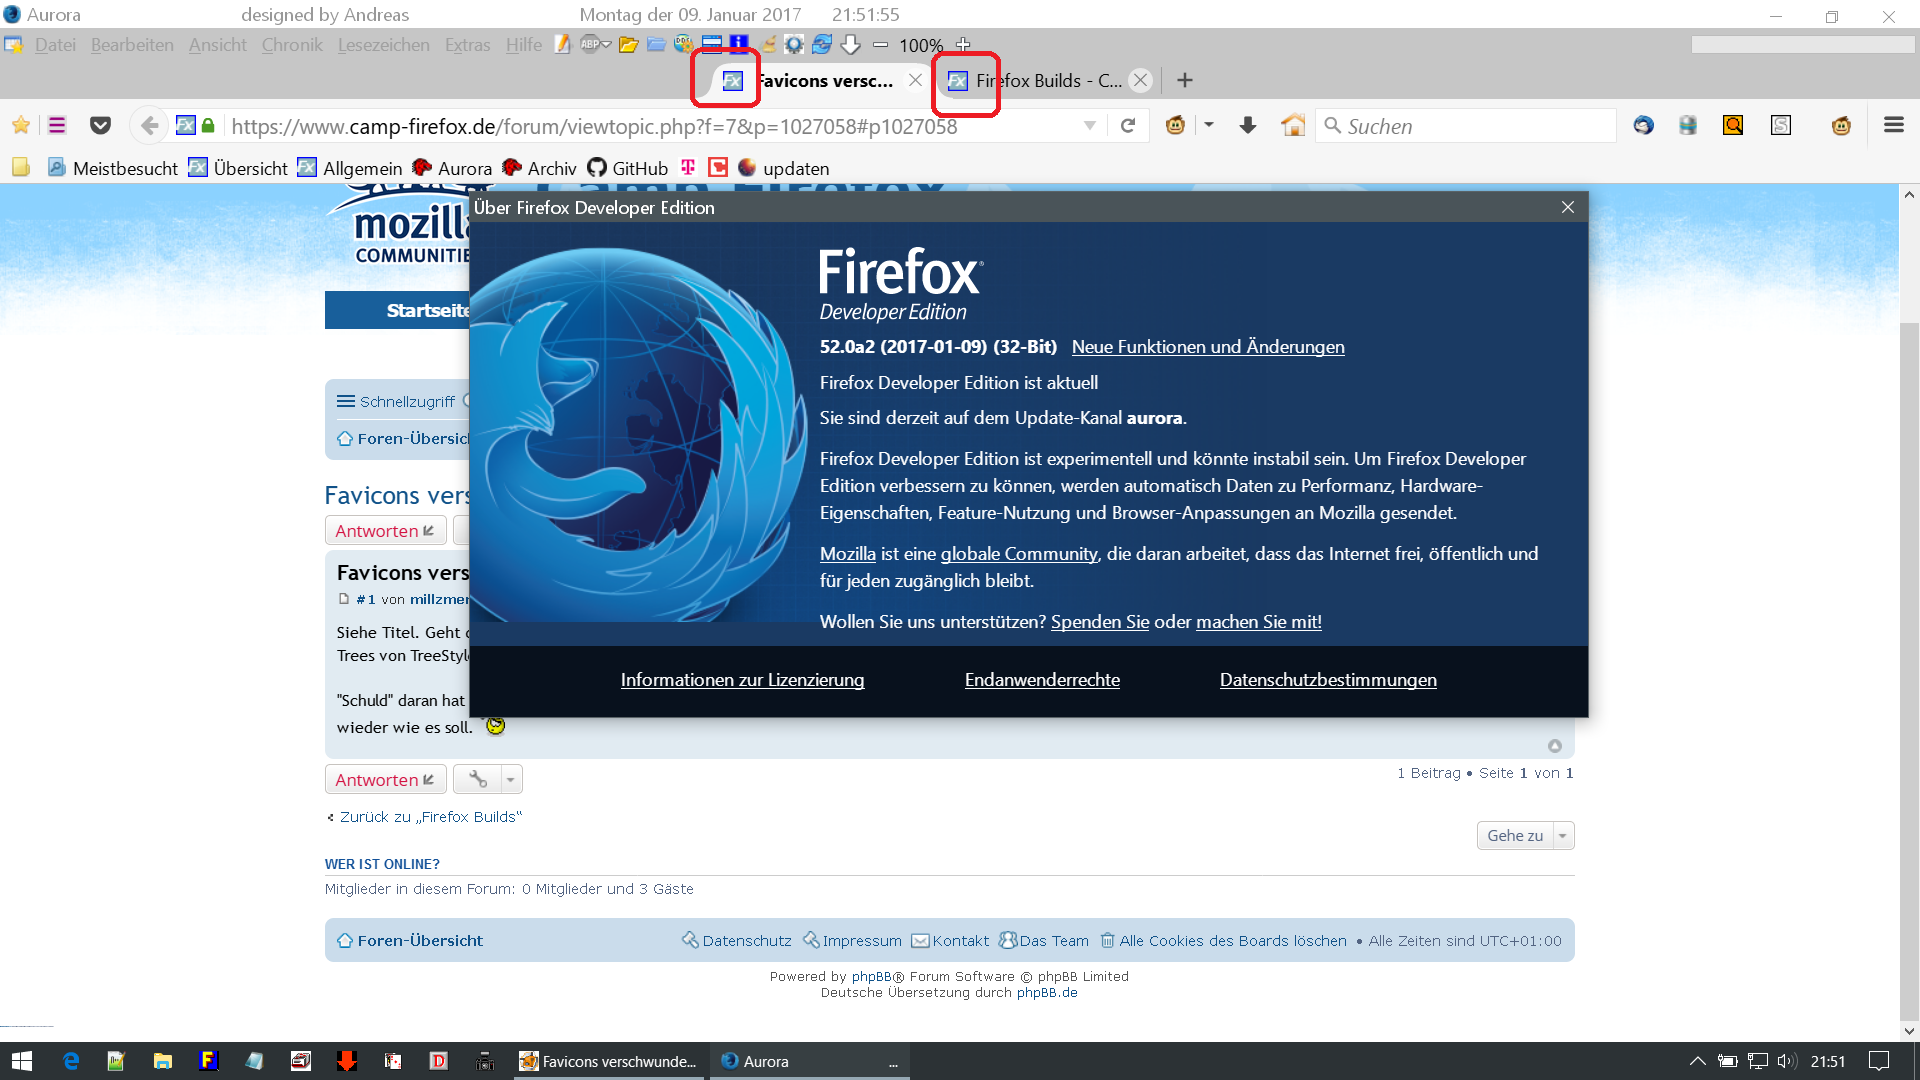Close the Über Firefox Developer Edition dialog
This screenshot has height=1080, width=1920.
point(1567,207)
